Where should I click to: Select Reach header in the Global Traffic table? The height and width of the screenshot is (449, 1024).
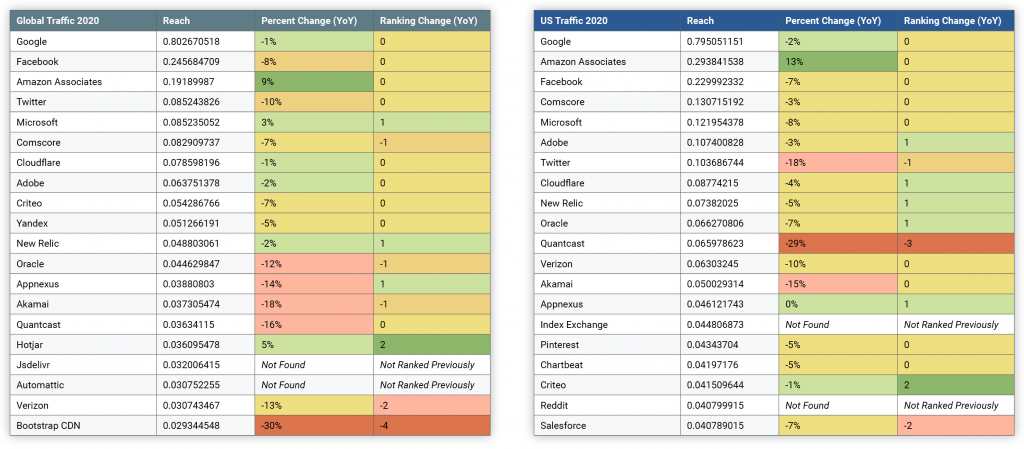[x=205, y=21]
